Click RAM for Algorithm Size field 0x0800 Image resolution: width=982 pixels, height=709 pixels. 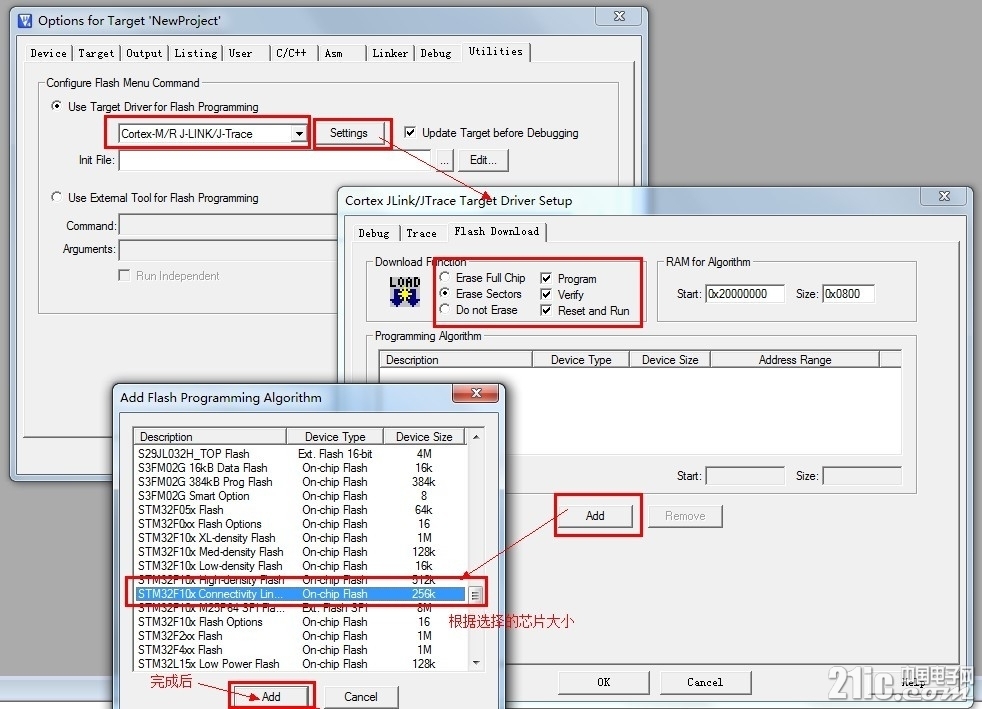point(849,294)
